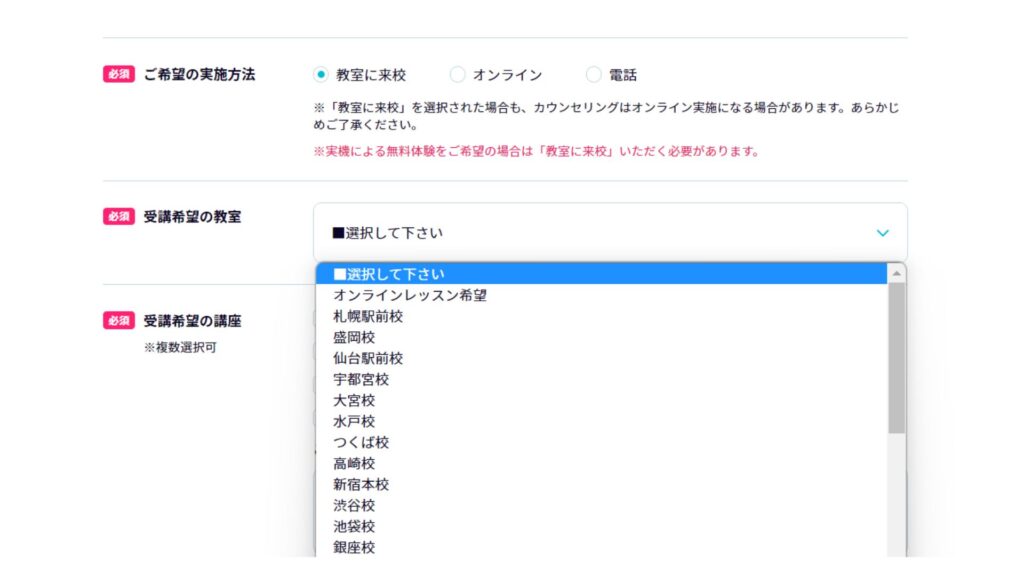Select 渋谷校 from dropdown
The image size is (1024, 576).
tap(601, 505)
